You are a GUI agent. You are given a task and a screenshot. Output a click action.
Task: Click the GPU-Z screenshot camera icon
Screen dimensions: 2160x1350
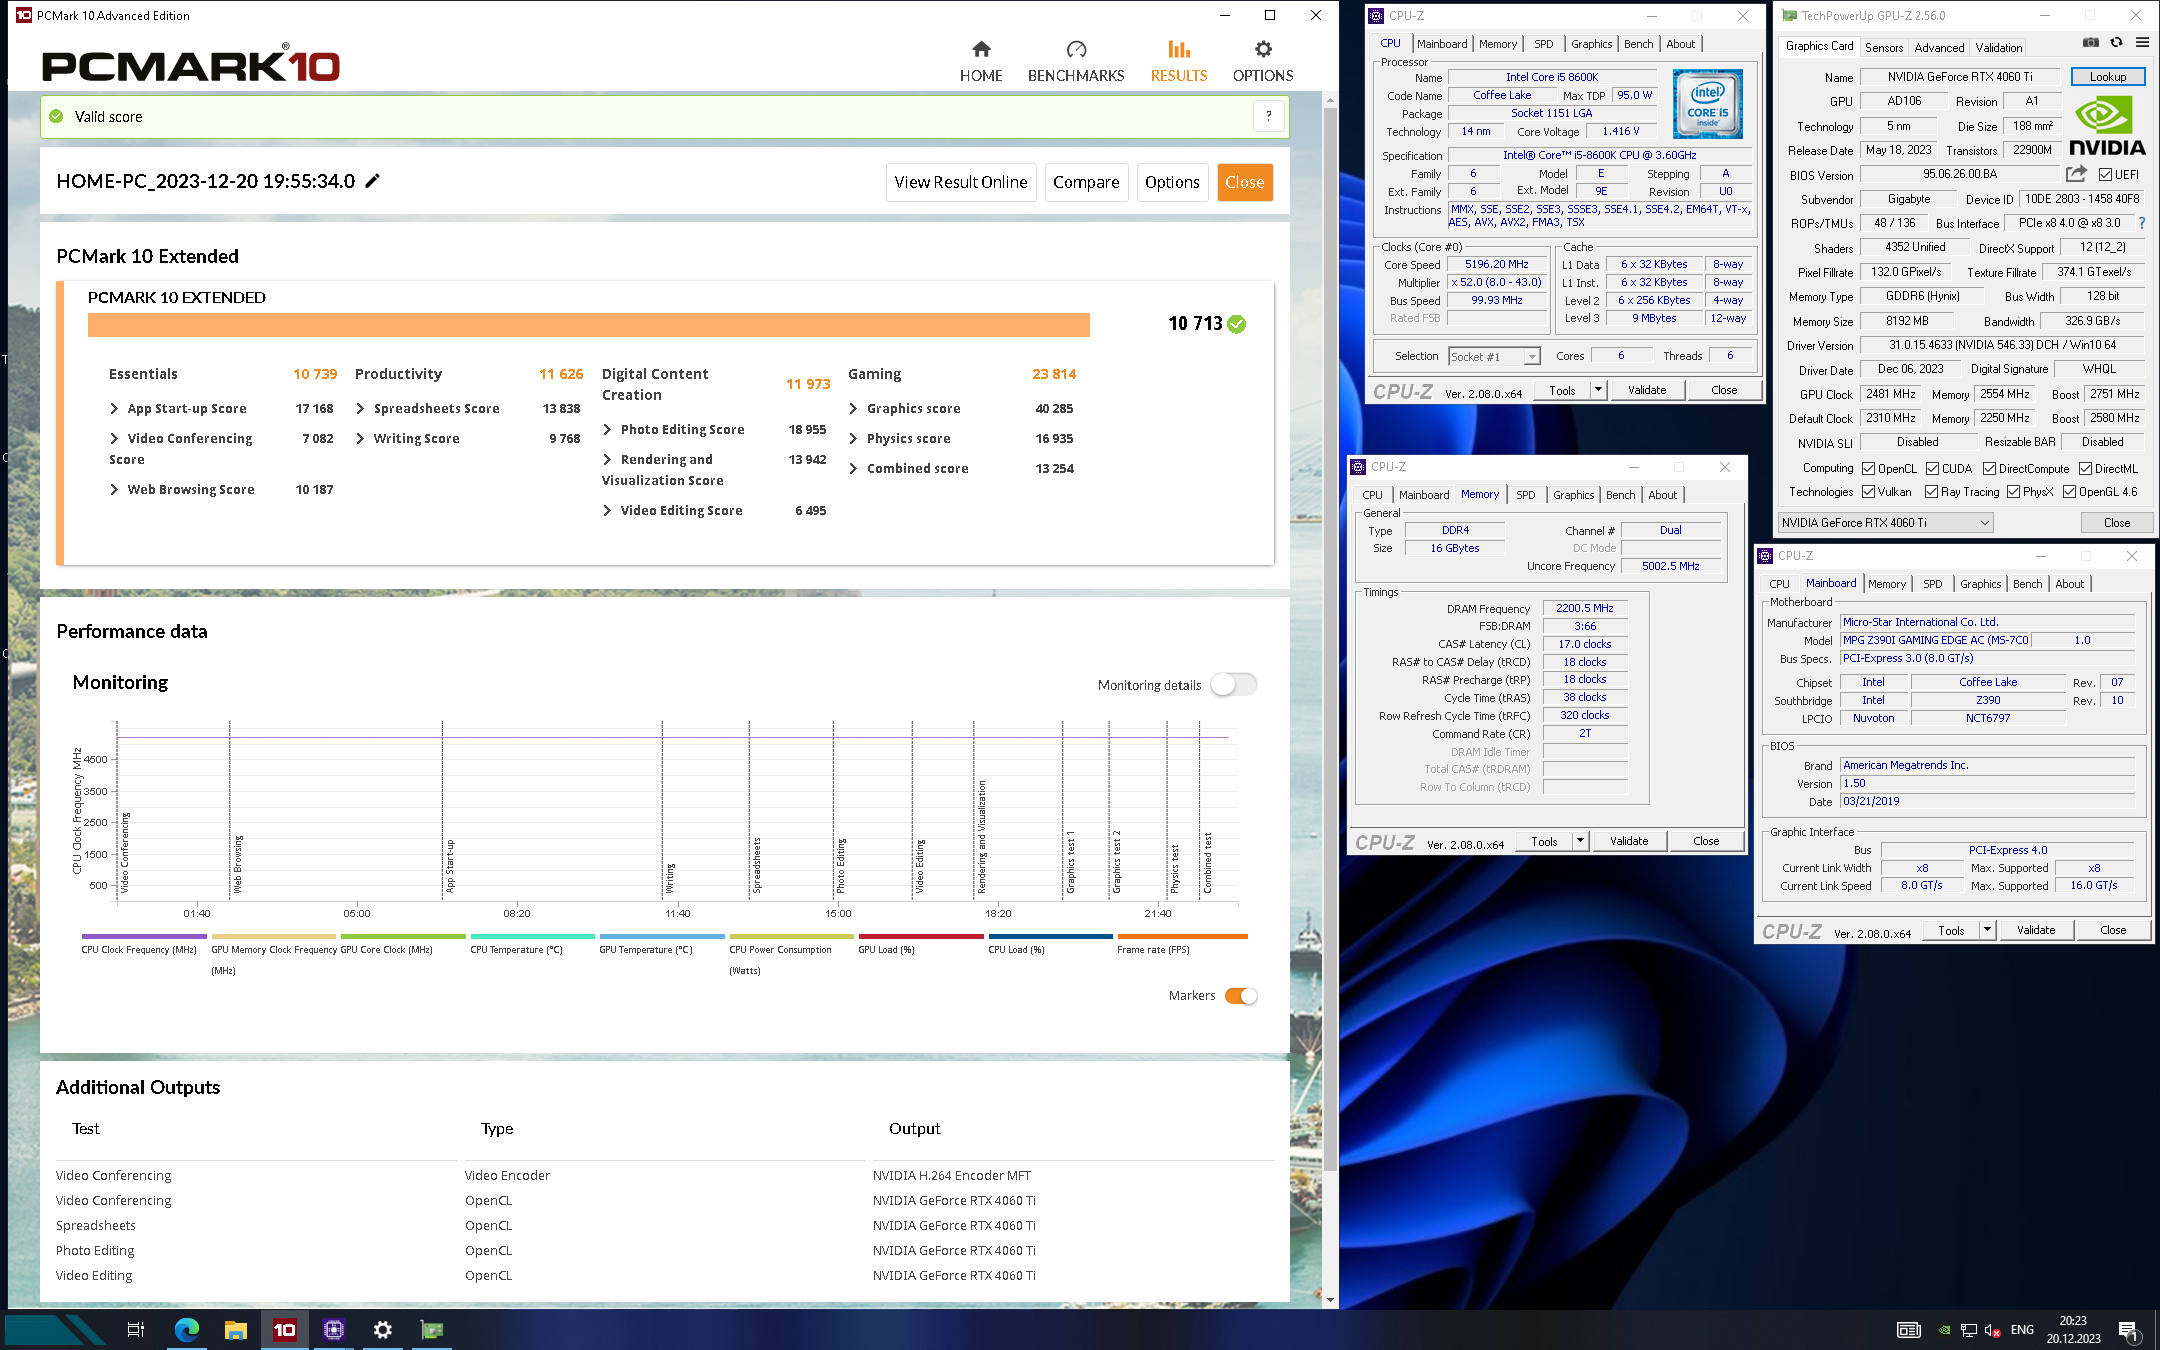pos(2090,42)
